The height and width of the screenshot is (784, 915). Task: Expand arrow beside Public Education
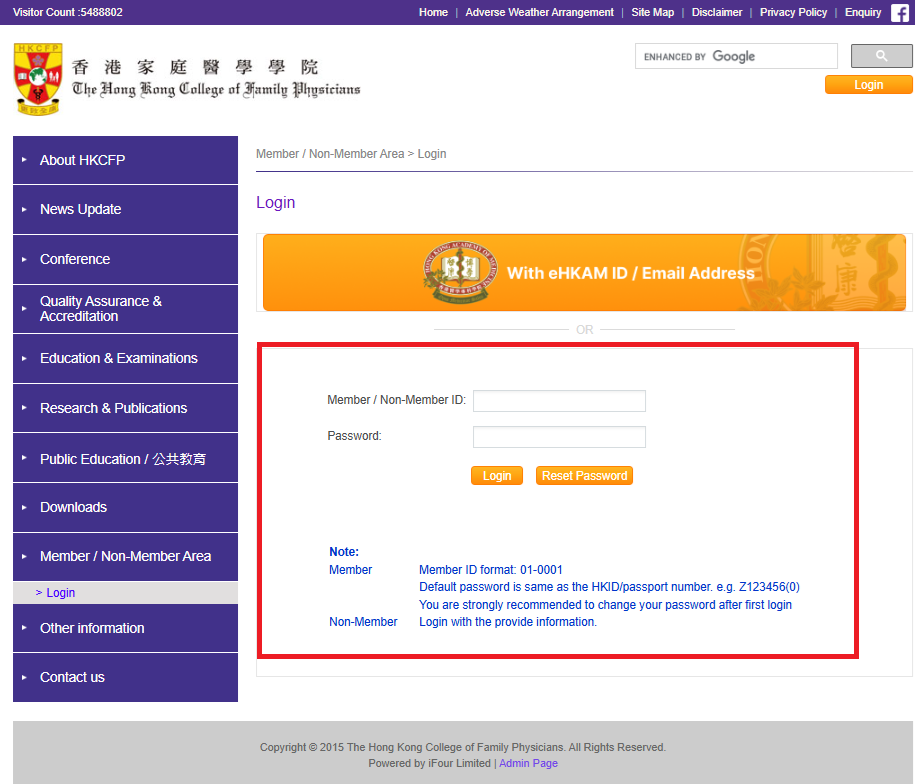click(24, 458)
